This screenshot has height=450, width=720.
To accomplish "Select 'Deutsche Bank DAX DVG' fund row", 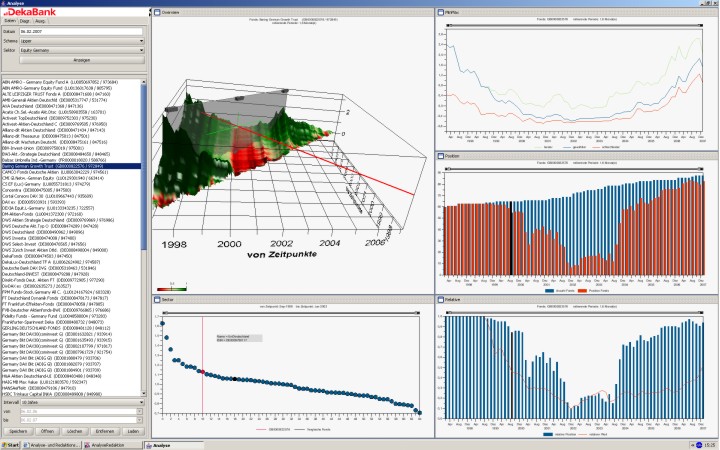I will pos(72,268).
